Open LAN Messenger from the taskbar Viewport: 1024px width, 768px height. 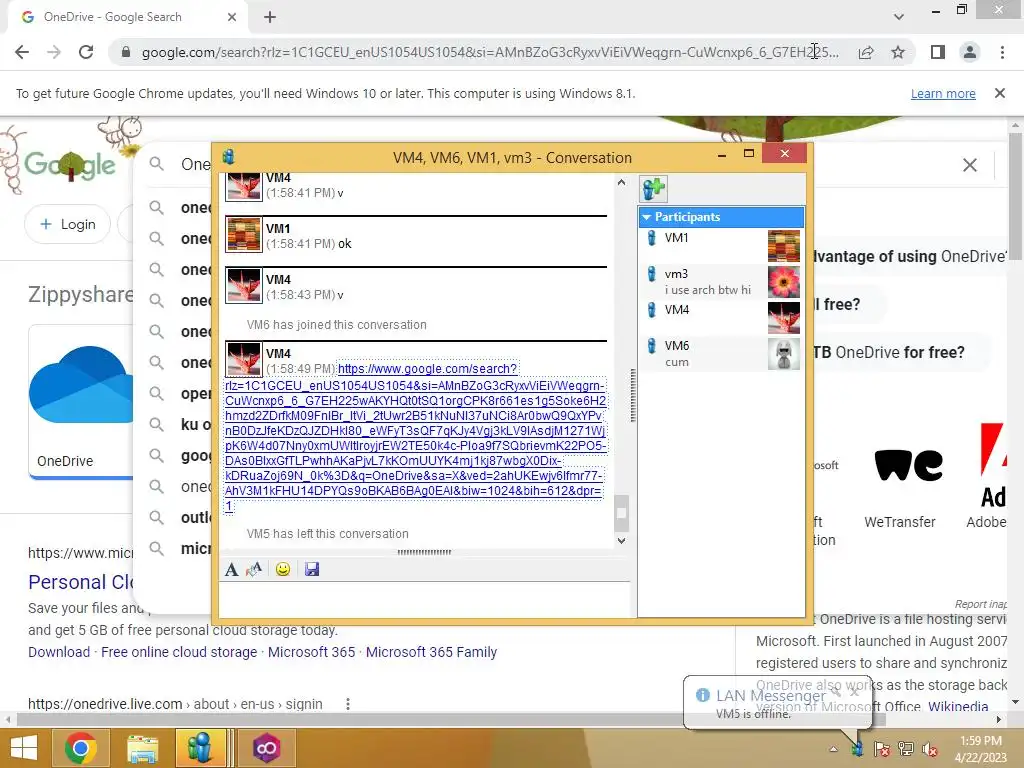[x=200, y=748]
